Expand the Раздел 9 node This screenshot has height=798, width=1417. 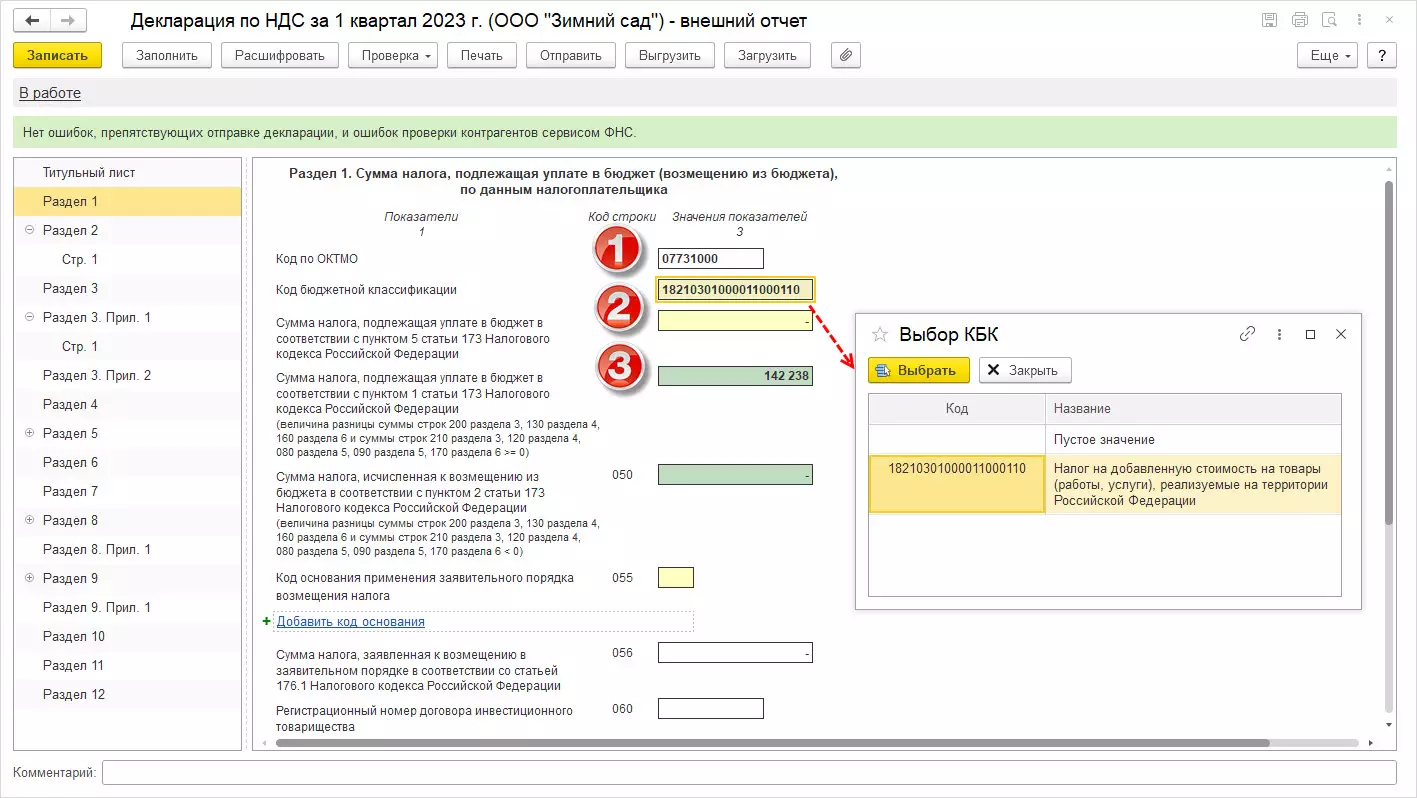(x=29, y=578)
